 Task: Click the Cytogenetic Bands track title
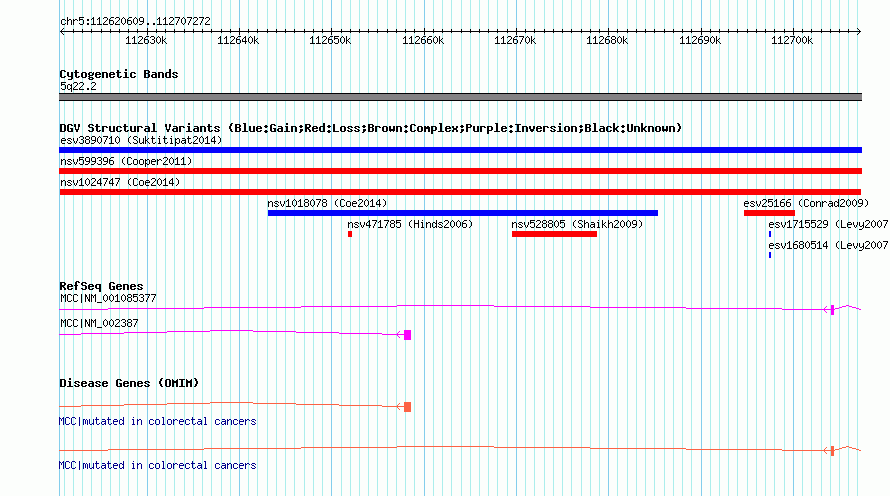pyautogui.click(x=119, y=74)
